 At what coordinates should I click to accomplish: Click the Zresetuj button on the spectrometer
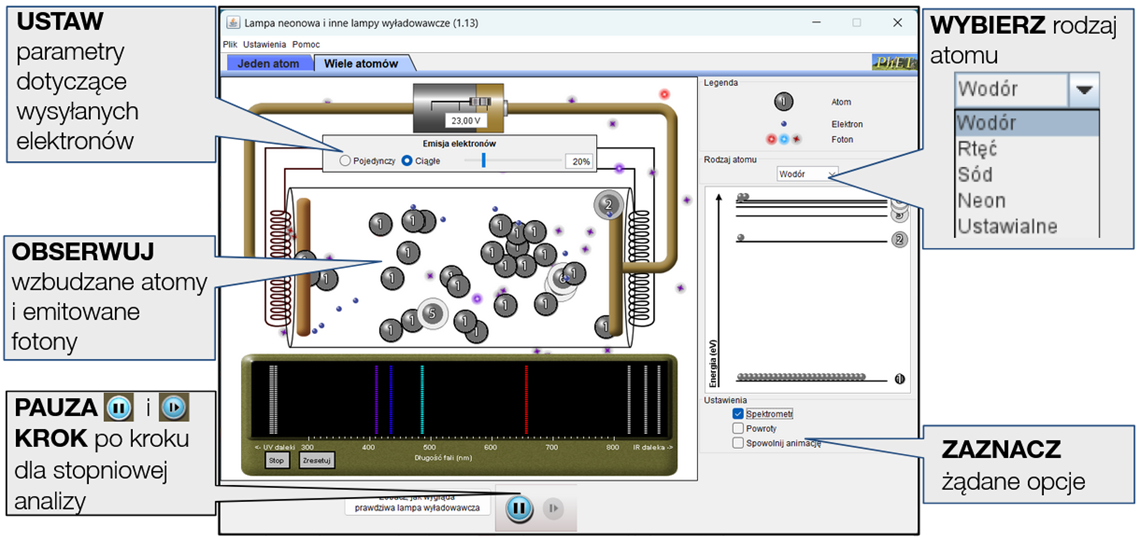tap(317, 461)
